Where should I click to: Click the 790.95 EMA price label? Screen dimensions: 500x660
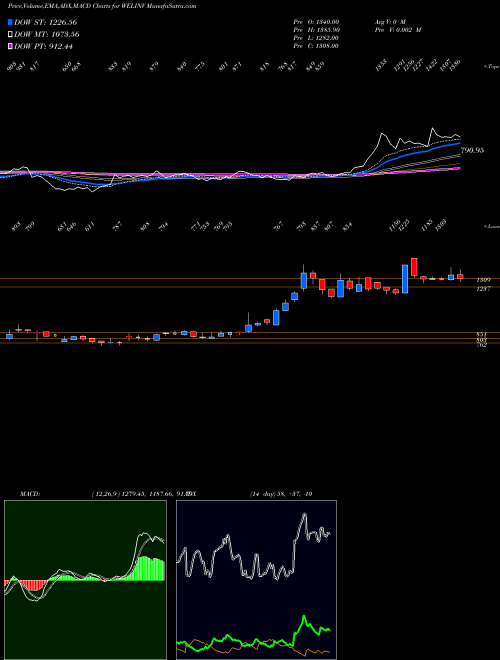[472, 150]
